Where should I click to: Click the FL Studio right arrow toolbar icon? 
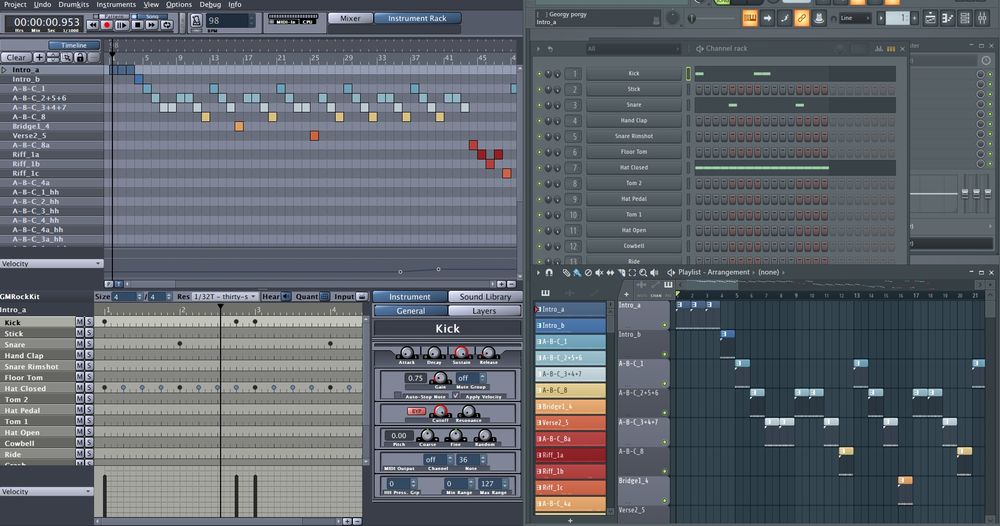(767, 18)
